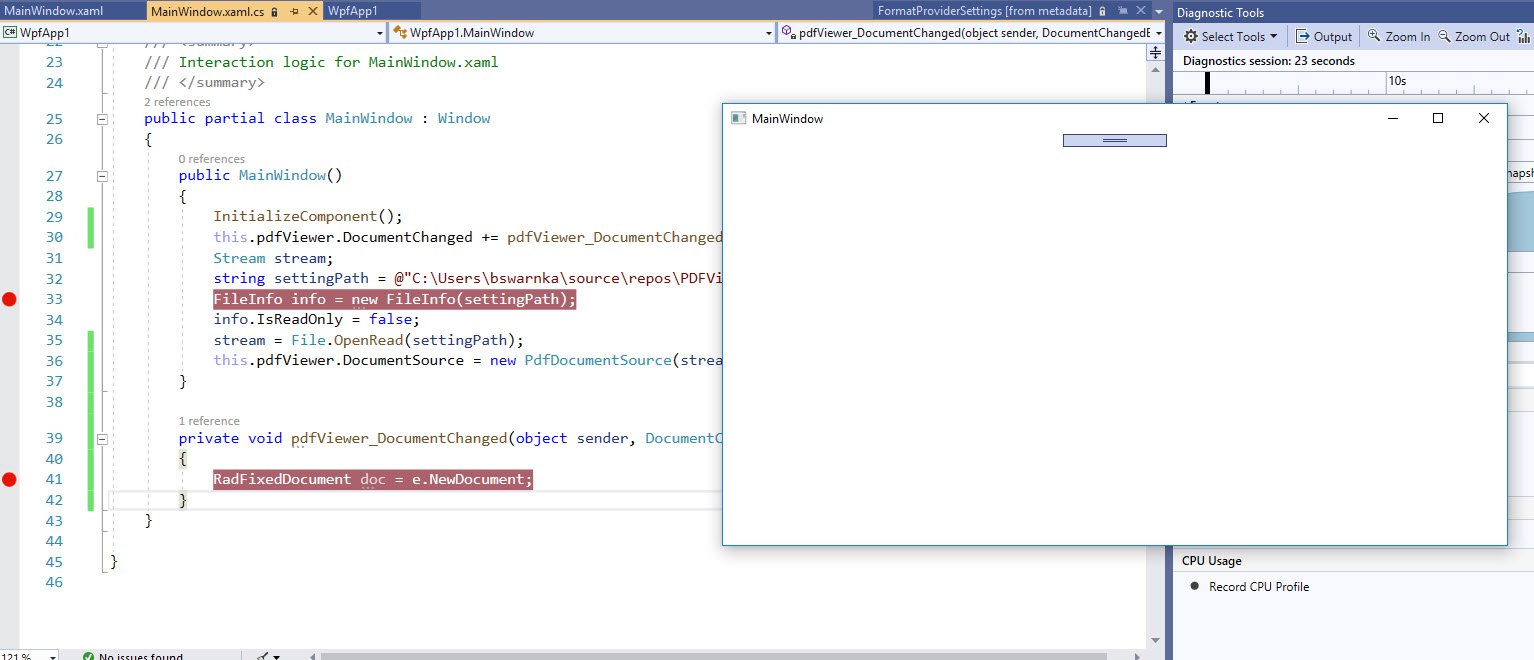Collapse pdfViewer_DocumentChanged method at line 39
1534x660 pixels.
pyautogui.click(x=102, y=438)
